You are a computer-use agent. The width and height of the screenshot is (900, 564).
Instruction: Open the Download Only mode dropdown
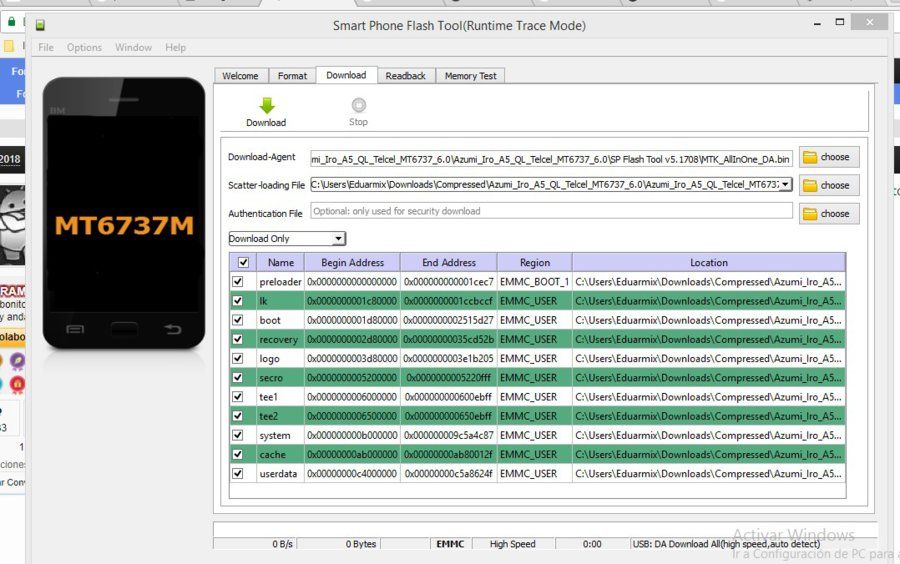tap(287, 239)
